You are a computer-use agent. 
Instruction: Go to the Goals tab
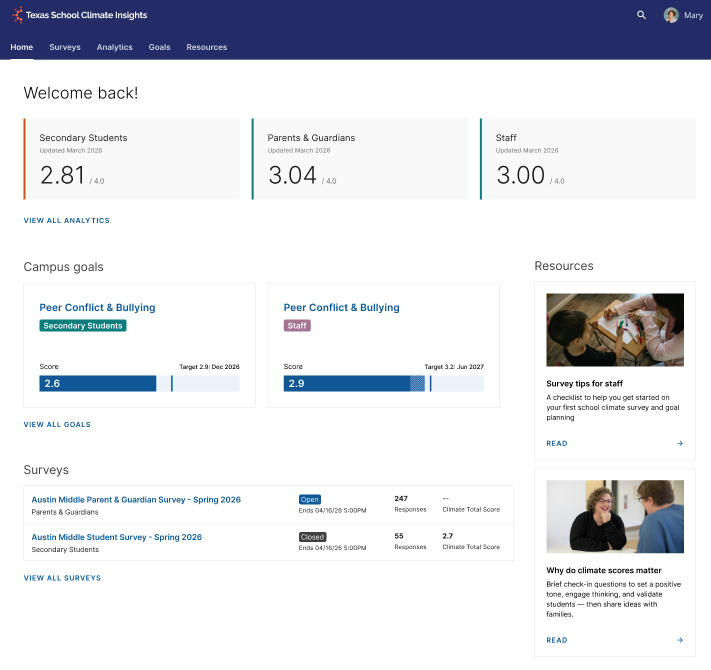tap(159, 47)
